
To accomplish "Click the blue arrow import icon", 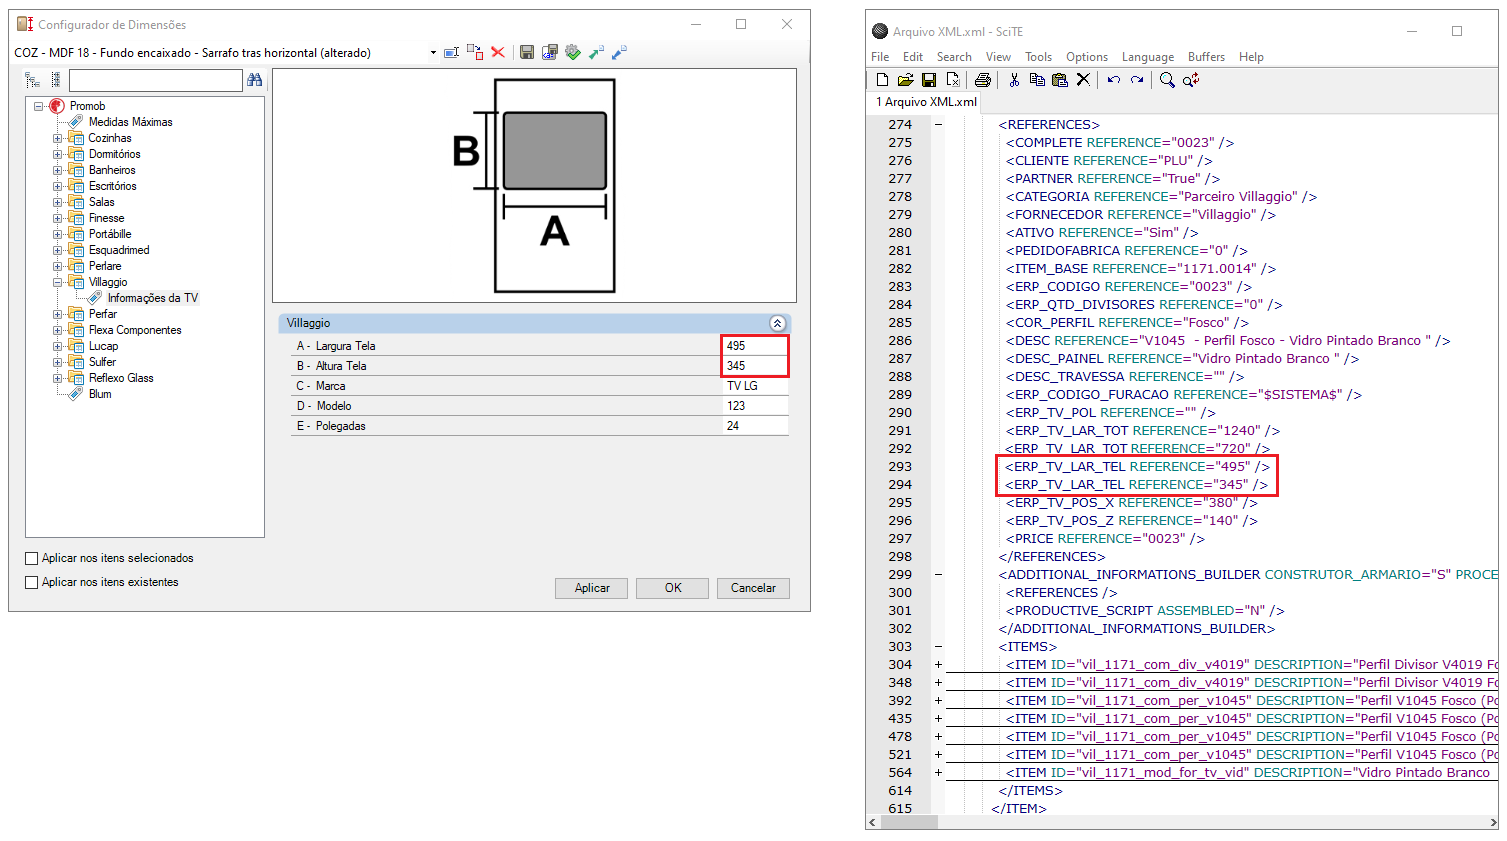I will 619,52.
